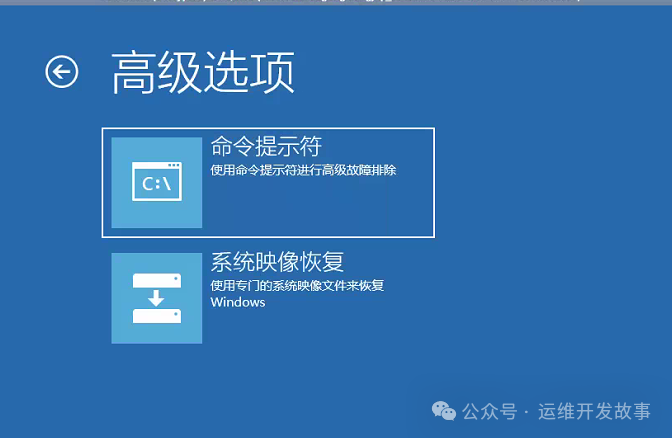Click the download arrow inside the recovery icon
This screenshot has height=438, width=672.
[157, 298]
